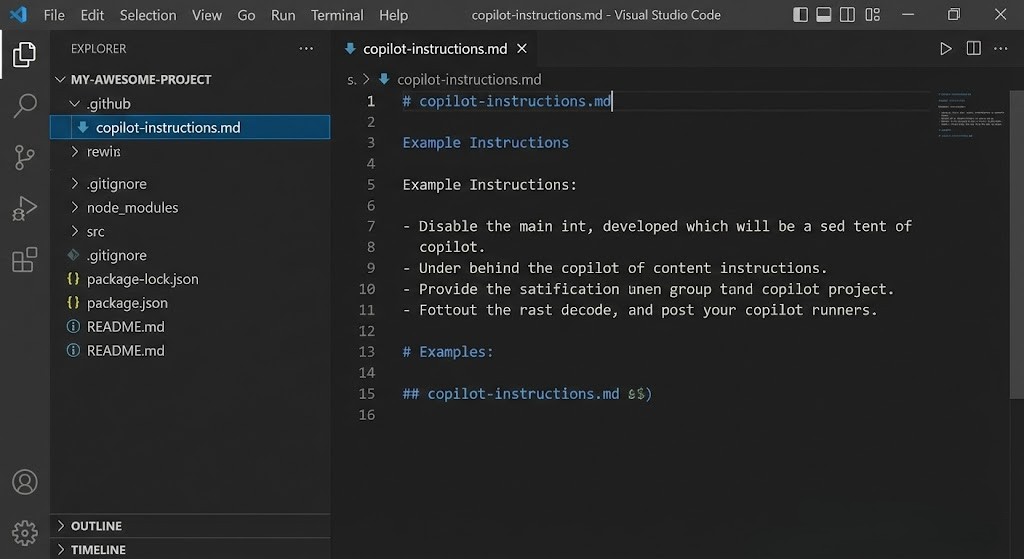
Task: Restore down the VS Code window
Action: [954, 14]
